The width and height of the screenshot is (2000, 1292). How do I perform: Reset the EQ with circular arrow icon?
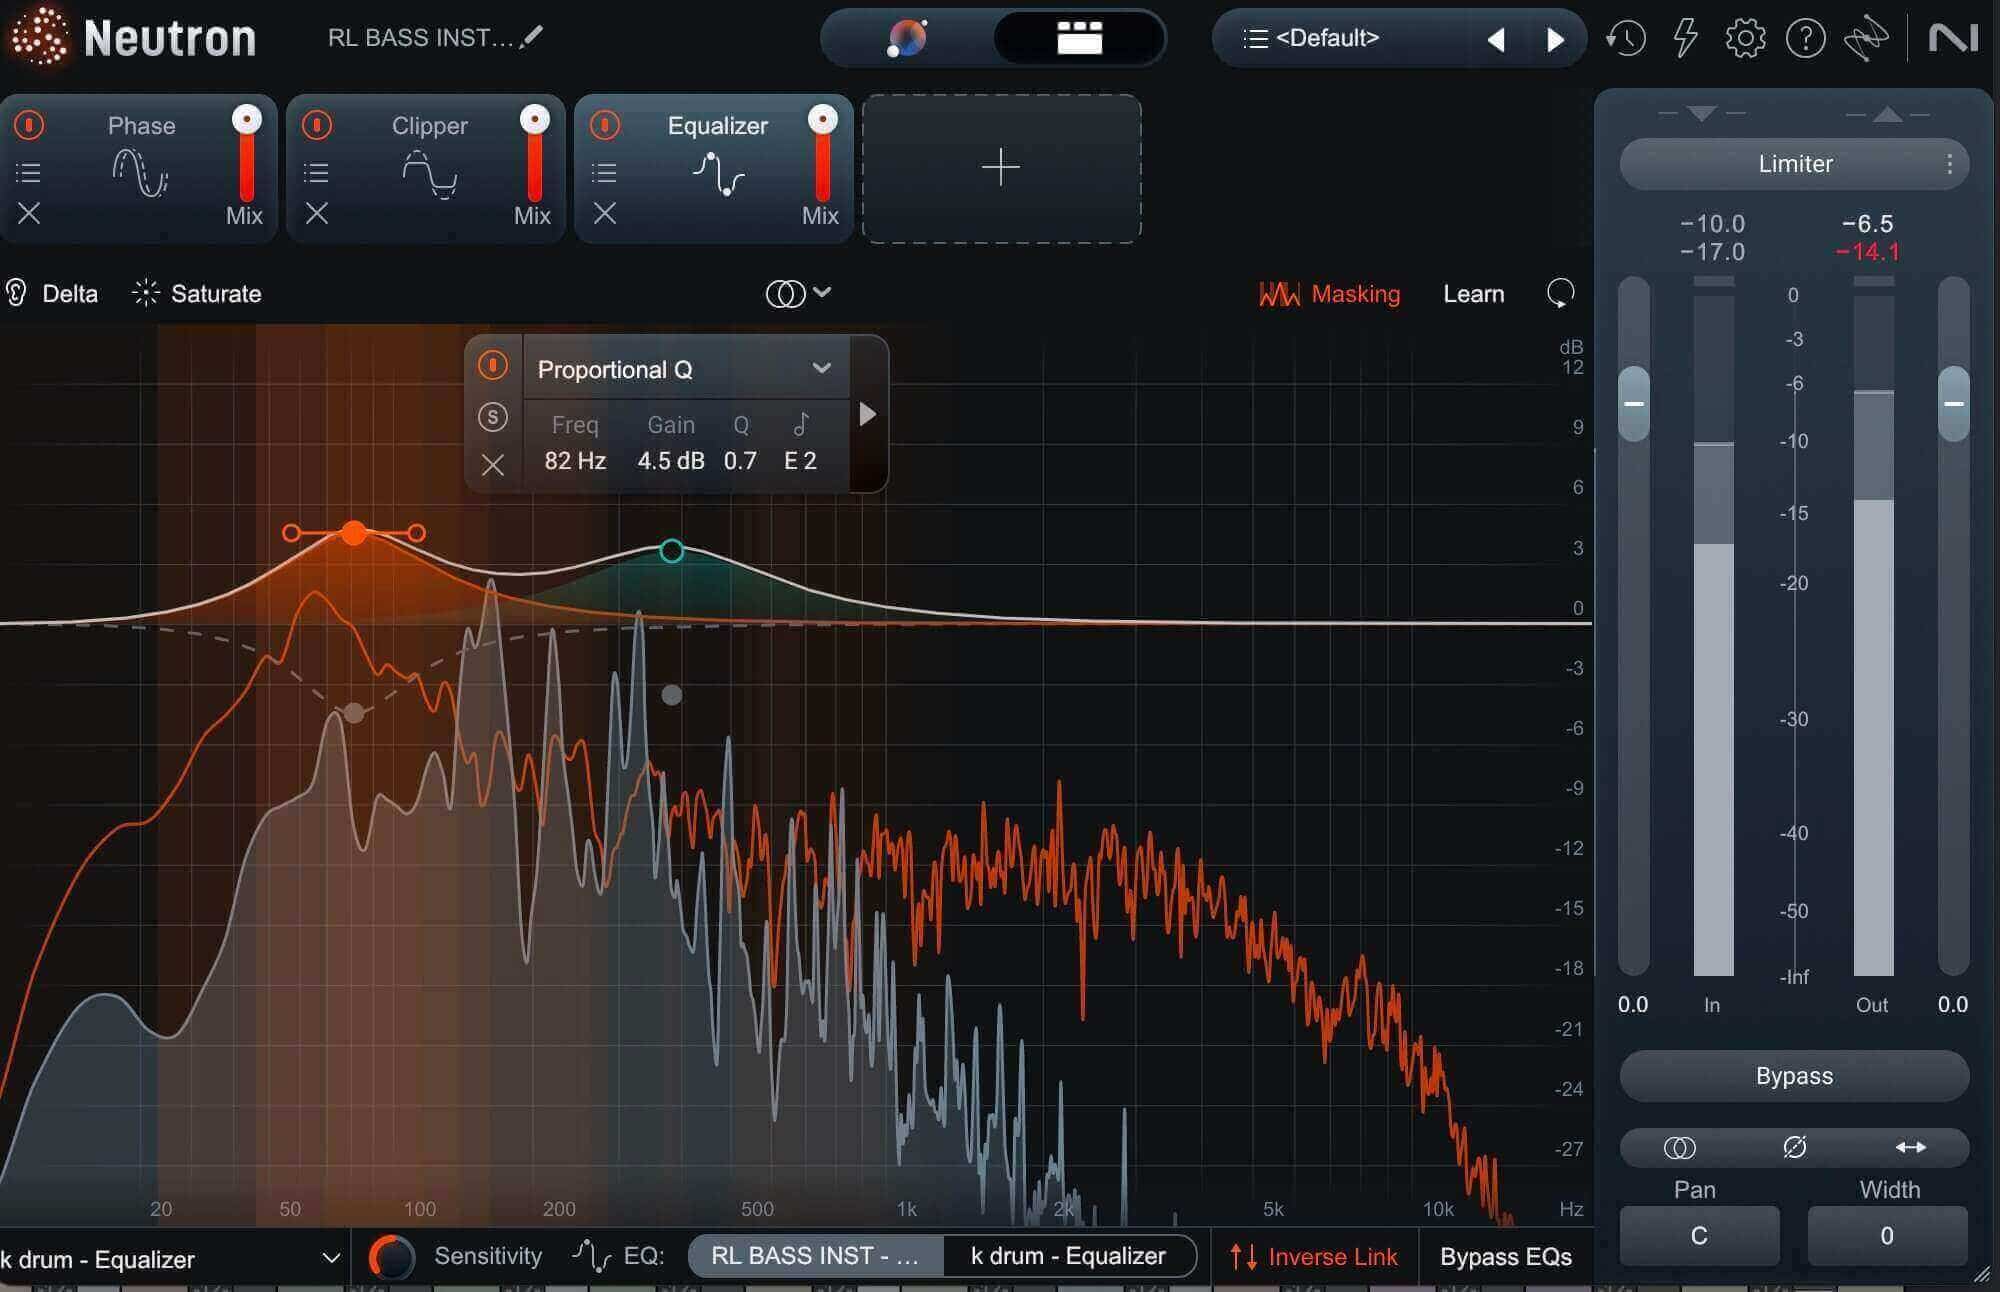pos(1560,293)
